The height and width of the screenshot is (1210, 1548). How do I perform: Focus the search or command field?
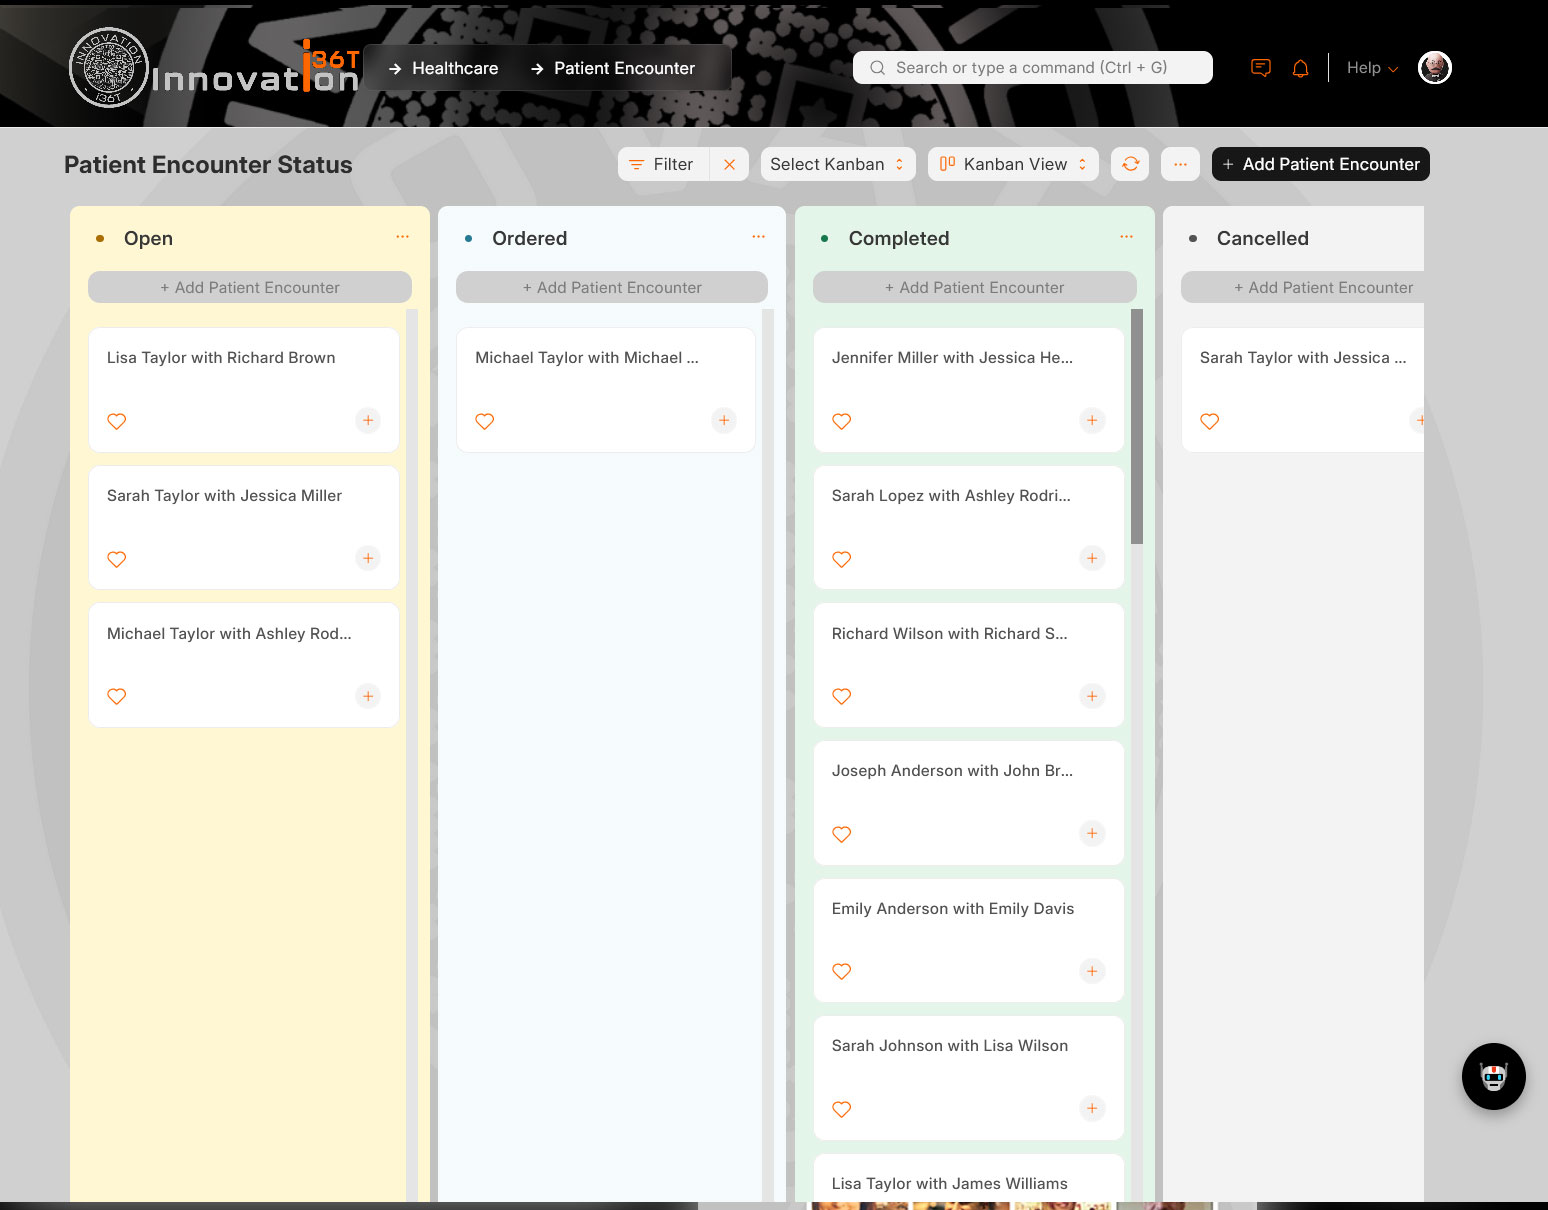click(x=1032, y=68)
